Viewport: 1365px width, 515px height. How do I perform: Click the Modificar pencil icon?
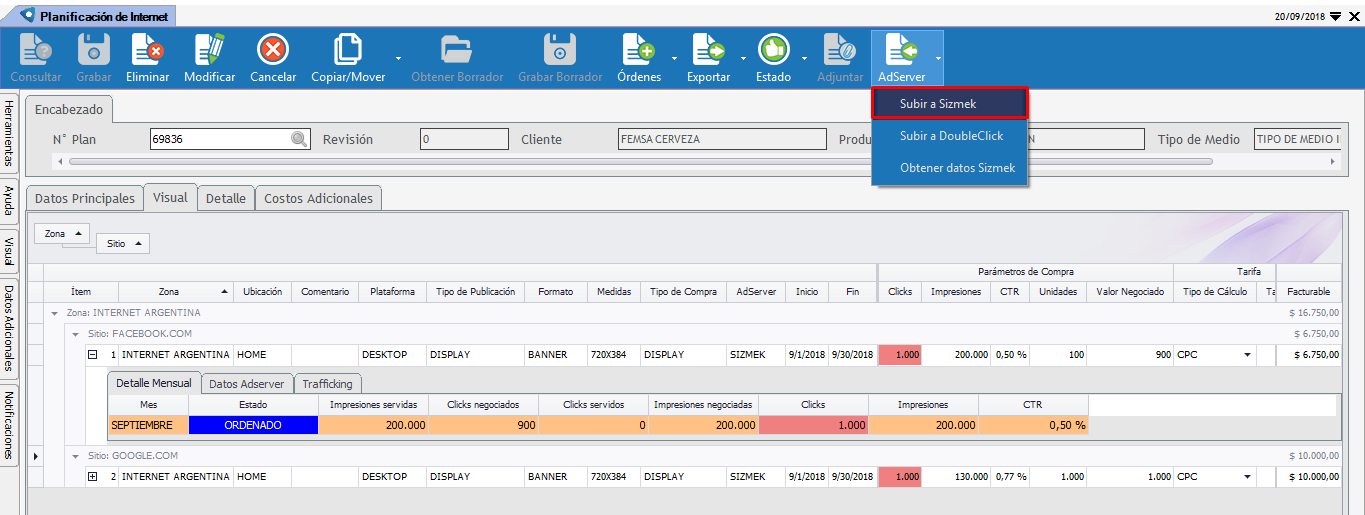[x=209, y=50]
